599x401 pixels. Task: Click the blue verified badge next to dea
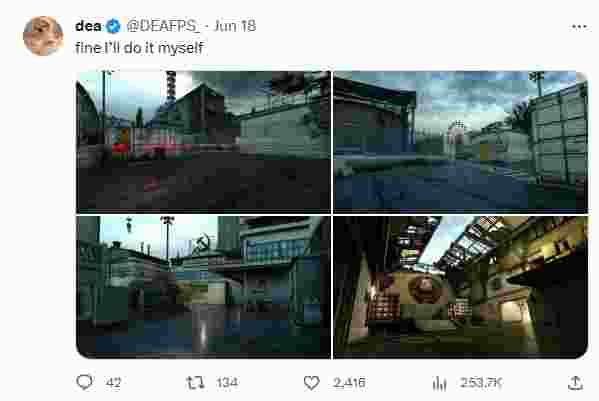113,26
